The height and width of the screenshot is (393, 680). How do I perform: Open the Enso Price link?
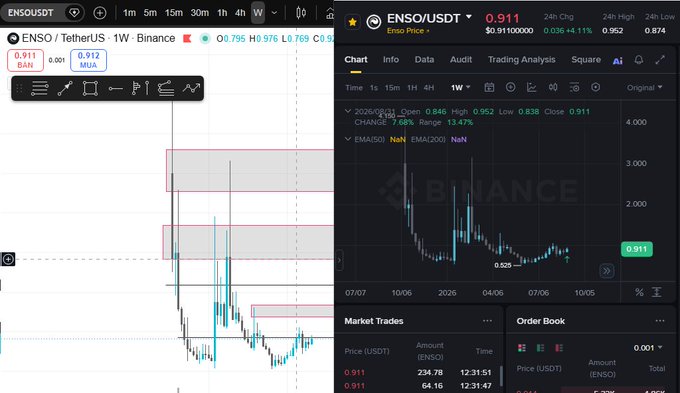(x=408, y=31)
